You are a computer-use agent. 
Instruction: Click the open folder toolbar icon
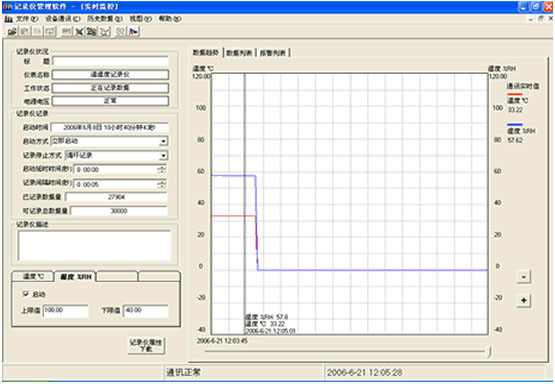(12, 31)
